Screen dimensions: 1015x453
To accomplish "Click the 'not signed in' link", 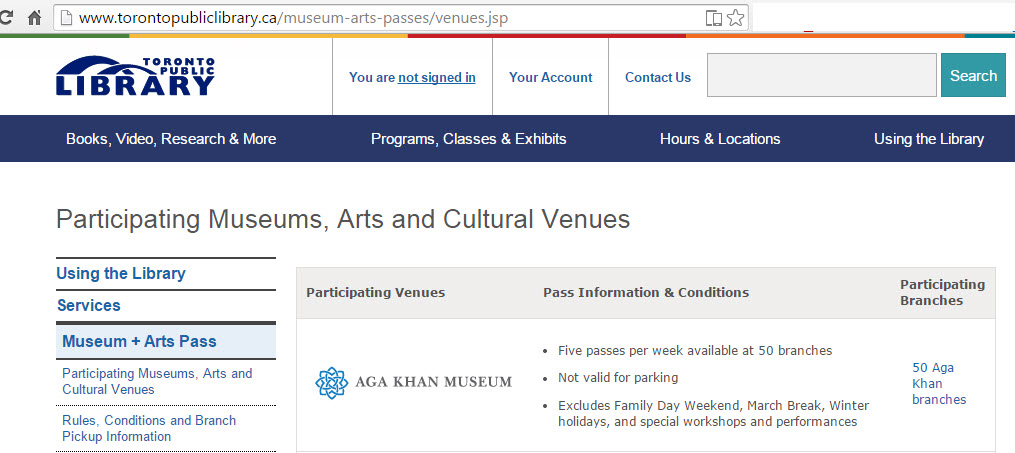I will [x=437, y=77].
